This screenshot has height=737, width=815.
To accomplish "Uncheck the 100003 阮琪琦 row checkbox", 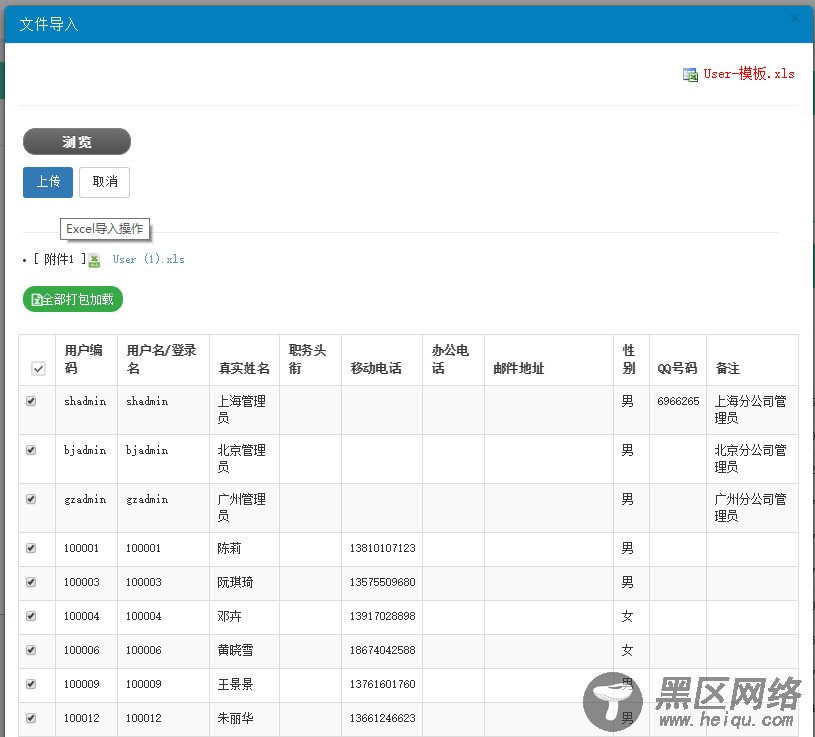I will [31, 582].
